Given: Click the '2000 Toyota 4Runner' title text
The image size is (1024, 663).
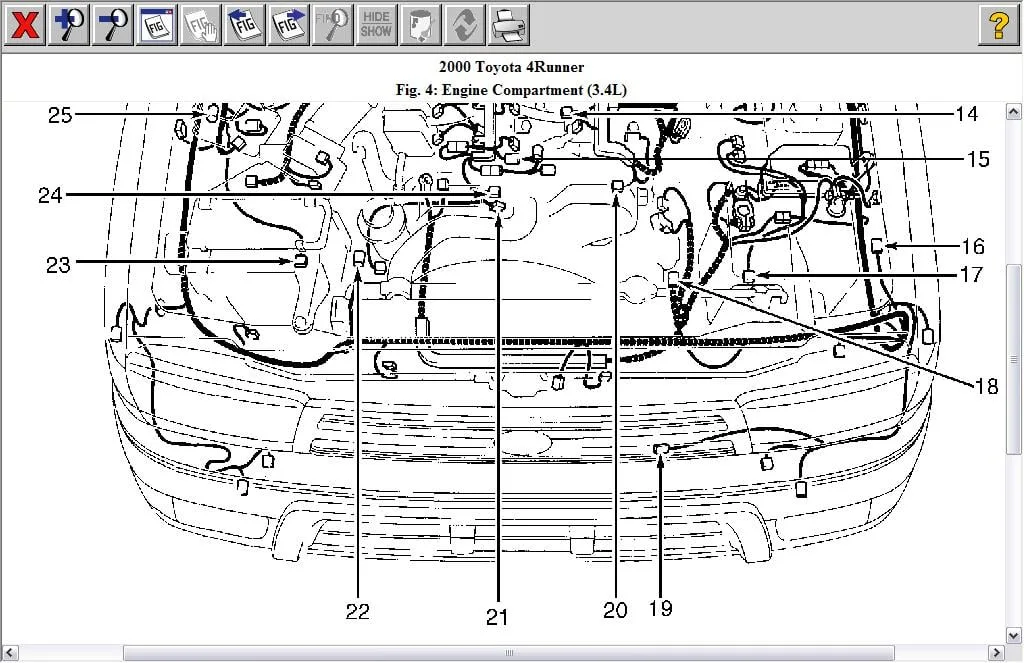Looking at the screenshot, I should pyautogui.click(x=511, y=67).
